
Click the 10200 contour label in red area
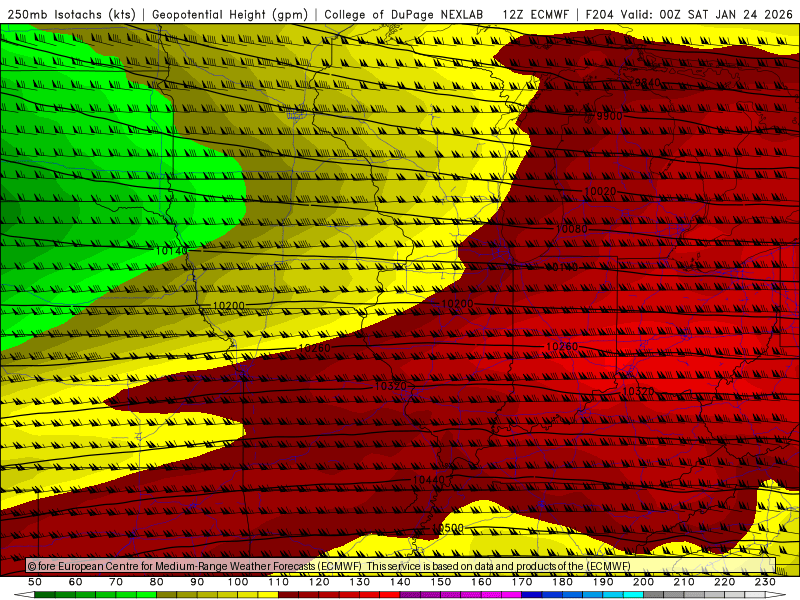pyautogui.click(x=457, y=304)
